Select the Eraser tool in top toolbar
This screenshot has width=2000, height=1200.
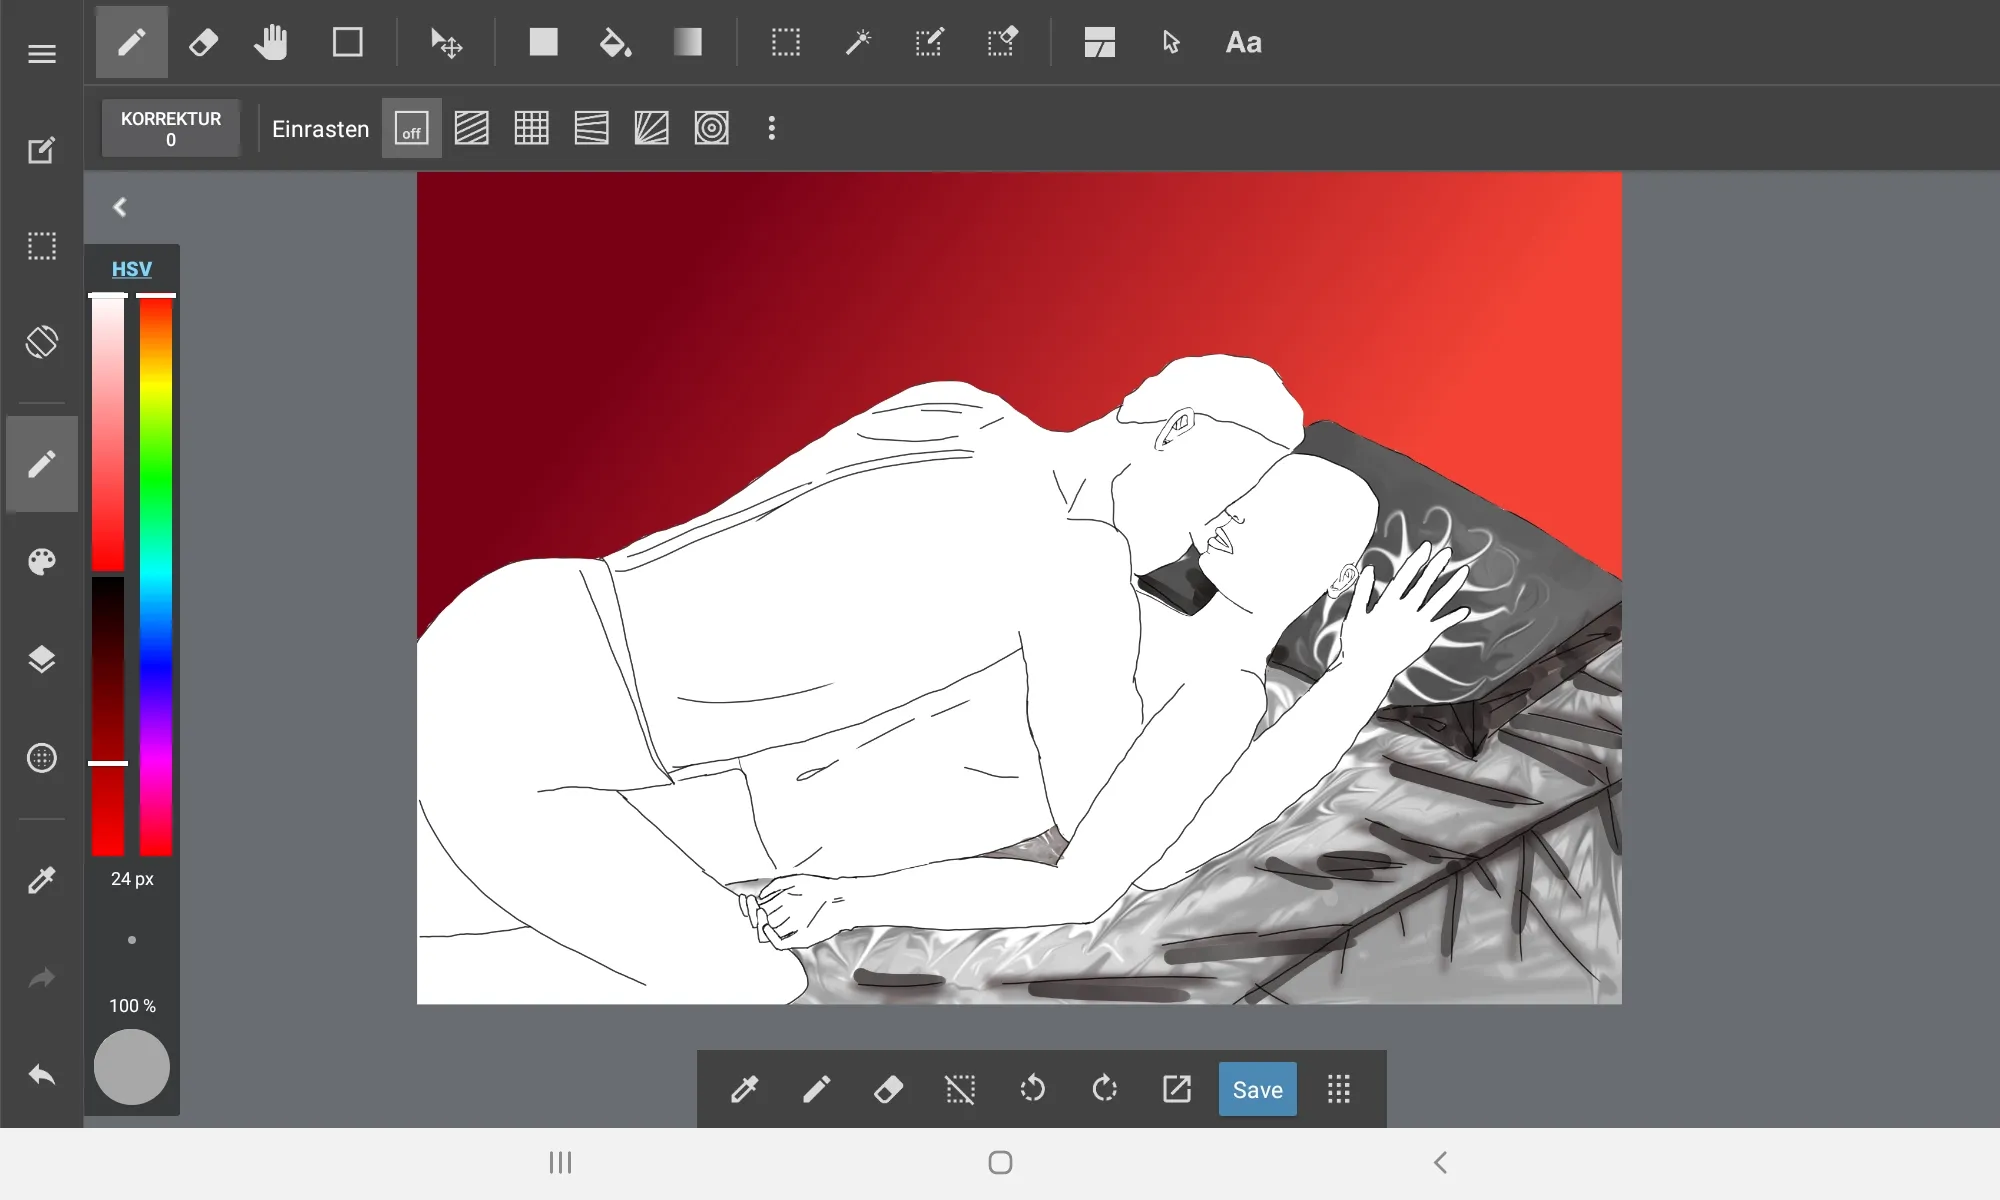[x=203, y=42]
